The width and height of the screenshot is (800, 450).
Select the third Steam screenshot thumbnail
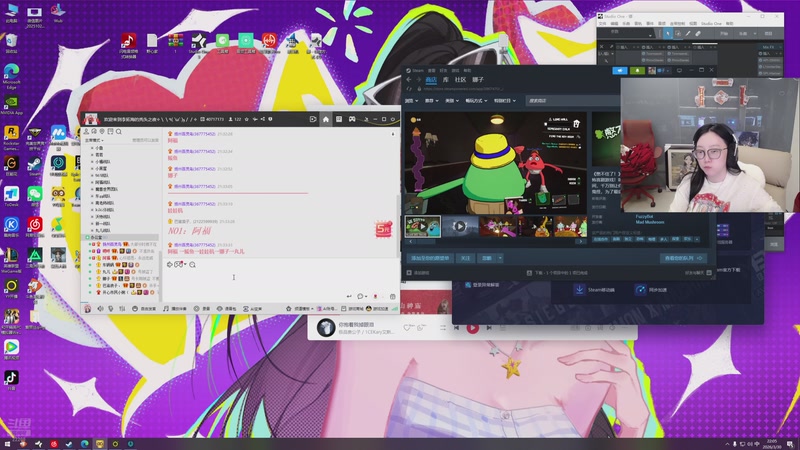point(497,227)
